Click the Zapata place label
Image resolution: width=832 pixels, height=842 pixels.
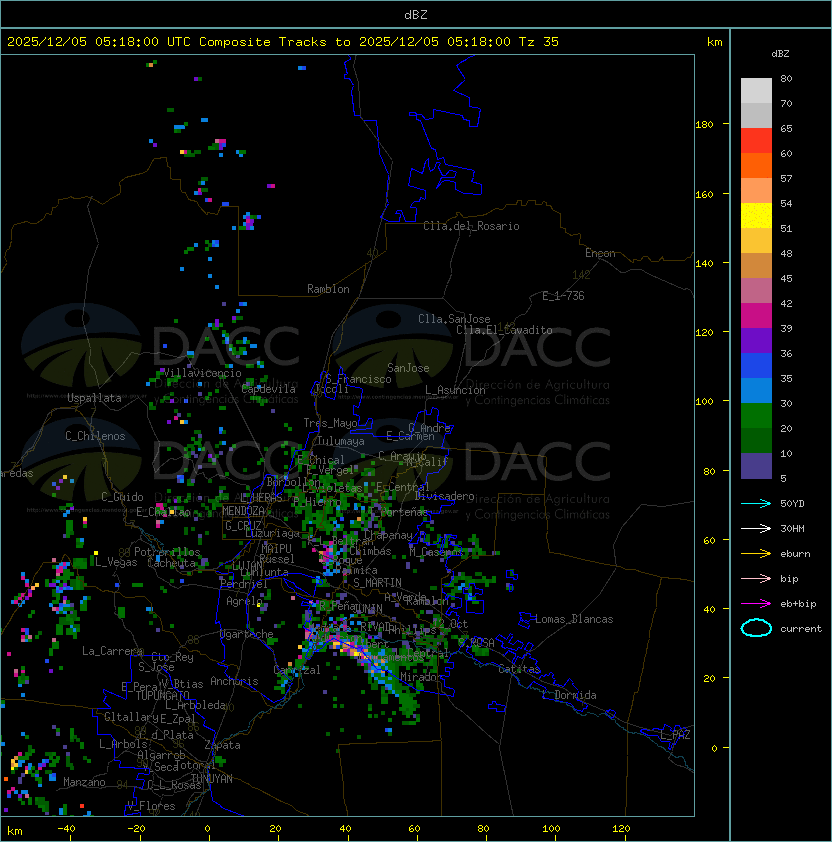click(222, 745)
